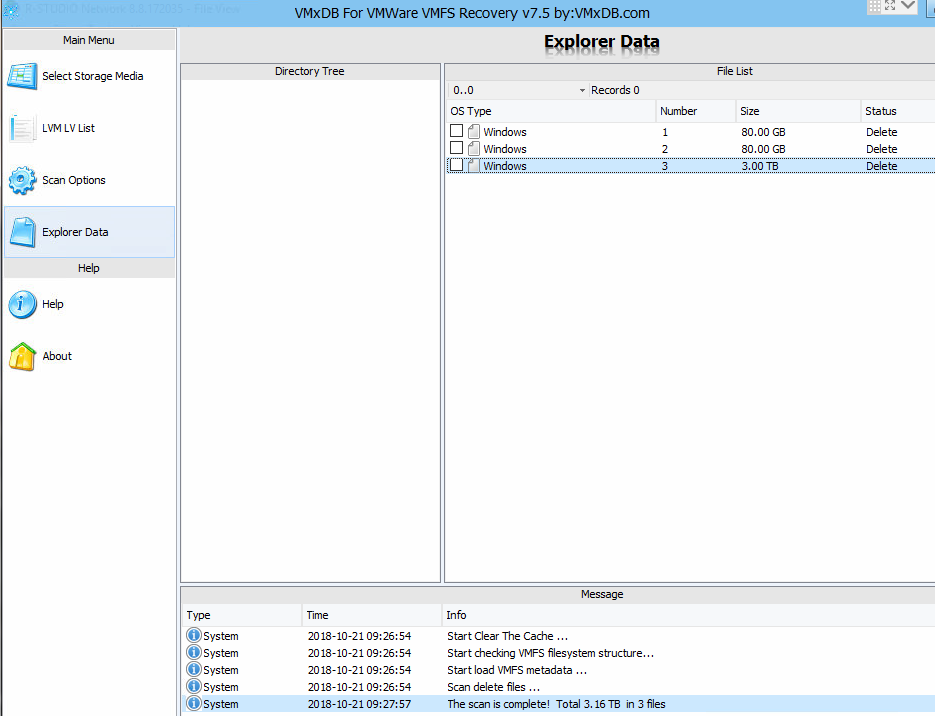Click the grid icon in the title bar

[x=874, y=7]
